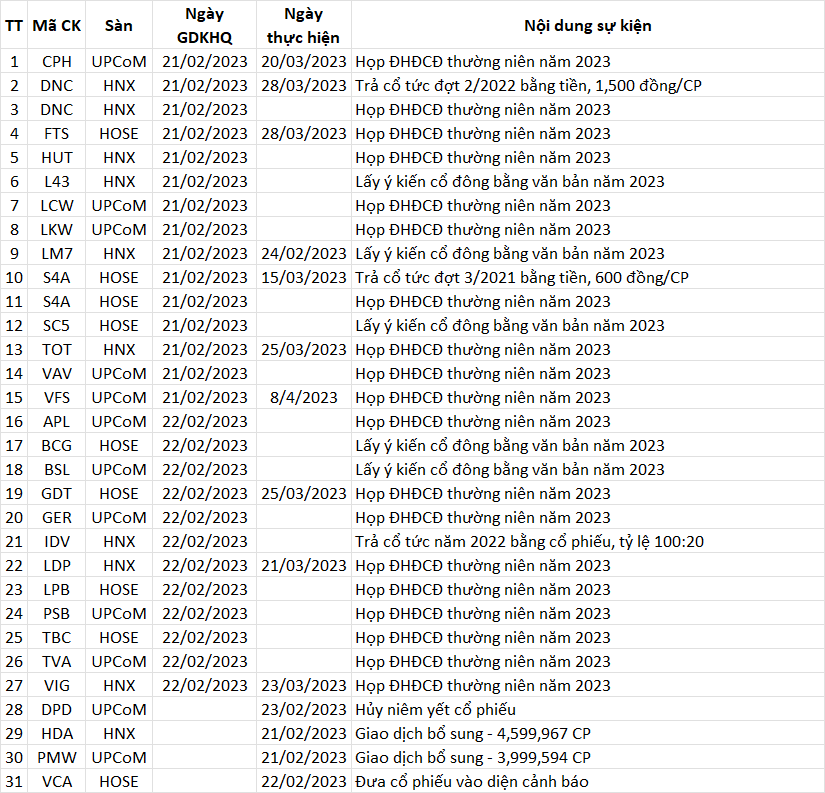
Task: Select the GER stock code cell
Action: point(56,518)
